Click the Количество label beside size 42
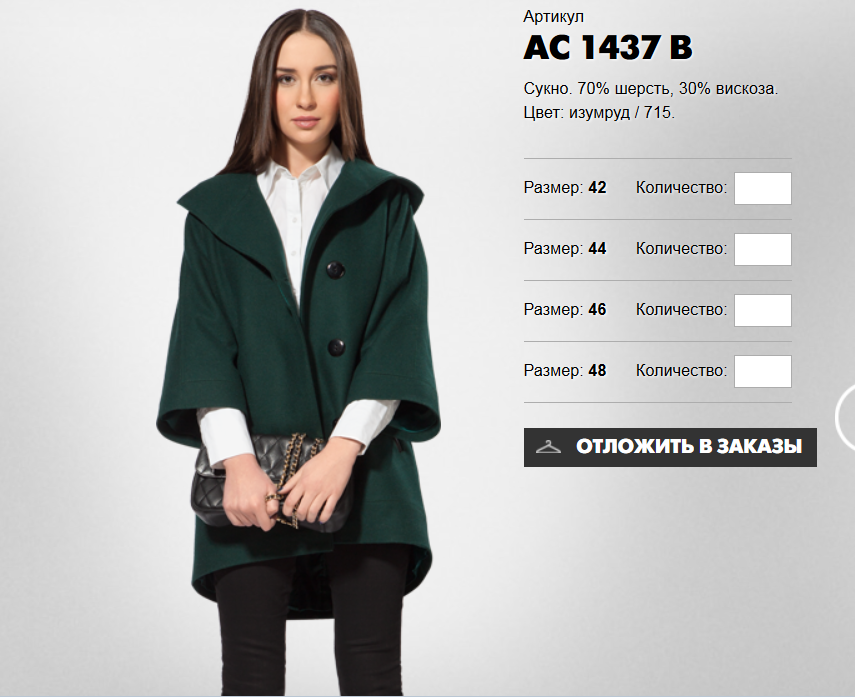 (682, 188)
